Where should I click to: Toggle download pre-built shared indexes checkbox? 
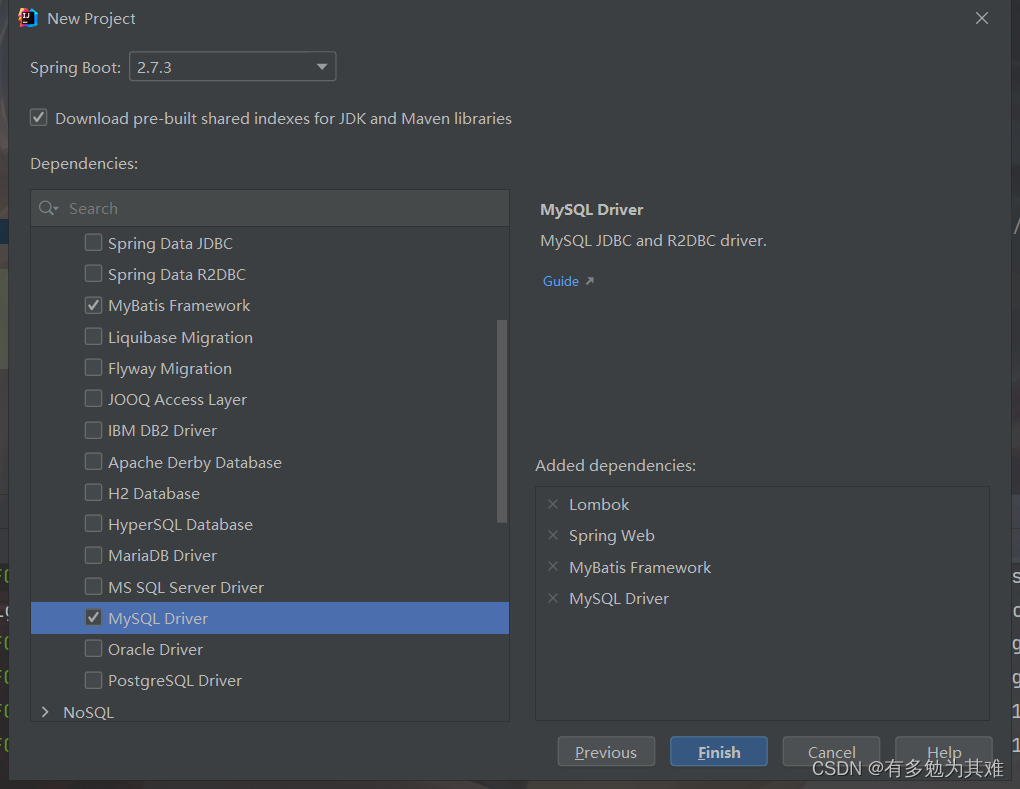(38, 118)
